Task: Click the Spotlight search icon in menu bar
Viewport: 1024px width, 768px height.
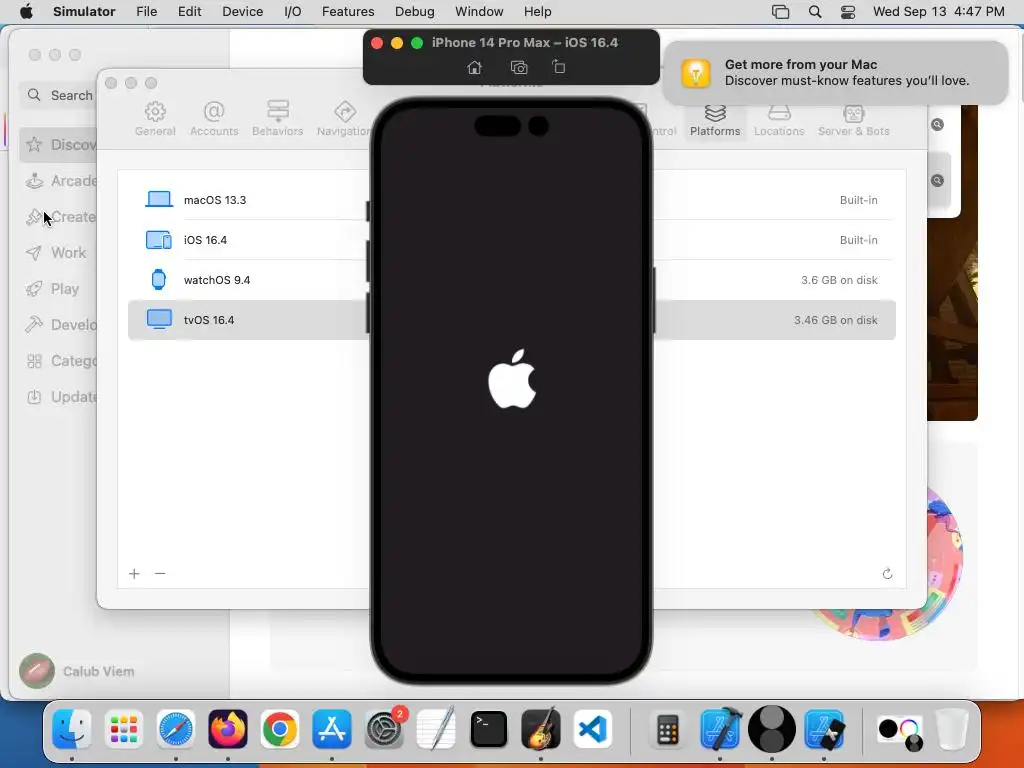Action: (815, 12)
